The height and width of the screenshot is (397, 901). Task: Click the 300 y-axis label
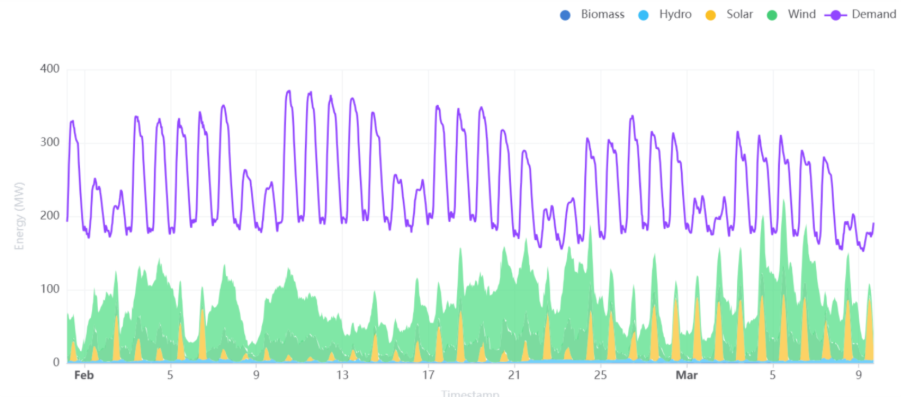click(49, 142)
